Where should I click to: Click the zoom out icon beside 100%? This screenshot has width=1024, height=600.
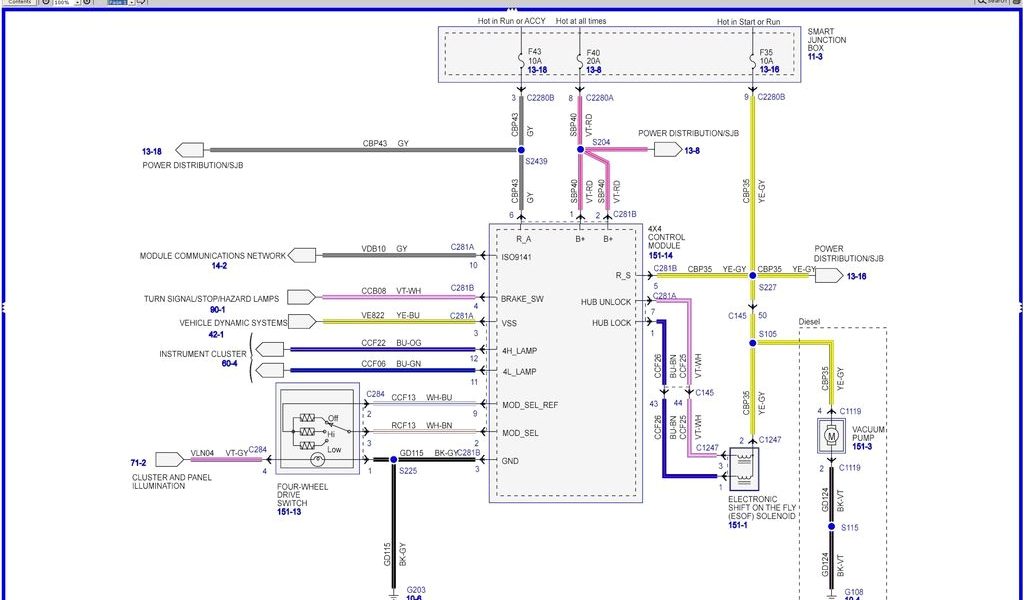[46, 3]
